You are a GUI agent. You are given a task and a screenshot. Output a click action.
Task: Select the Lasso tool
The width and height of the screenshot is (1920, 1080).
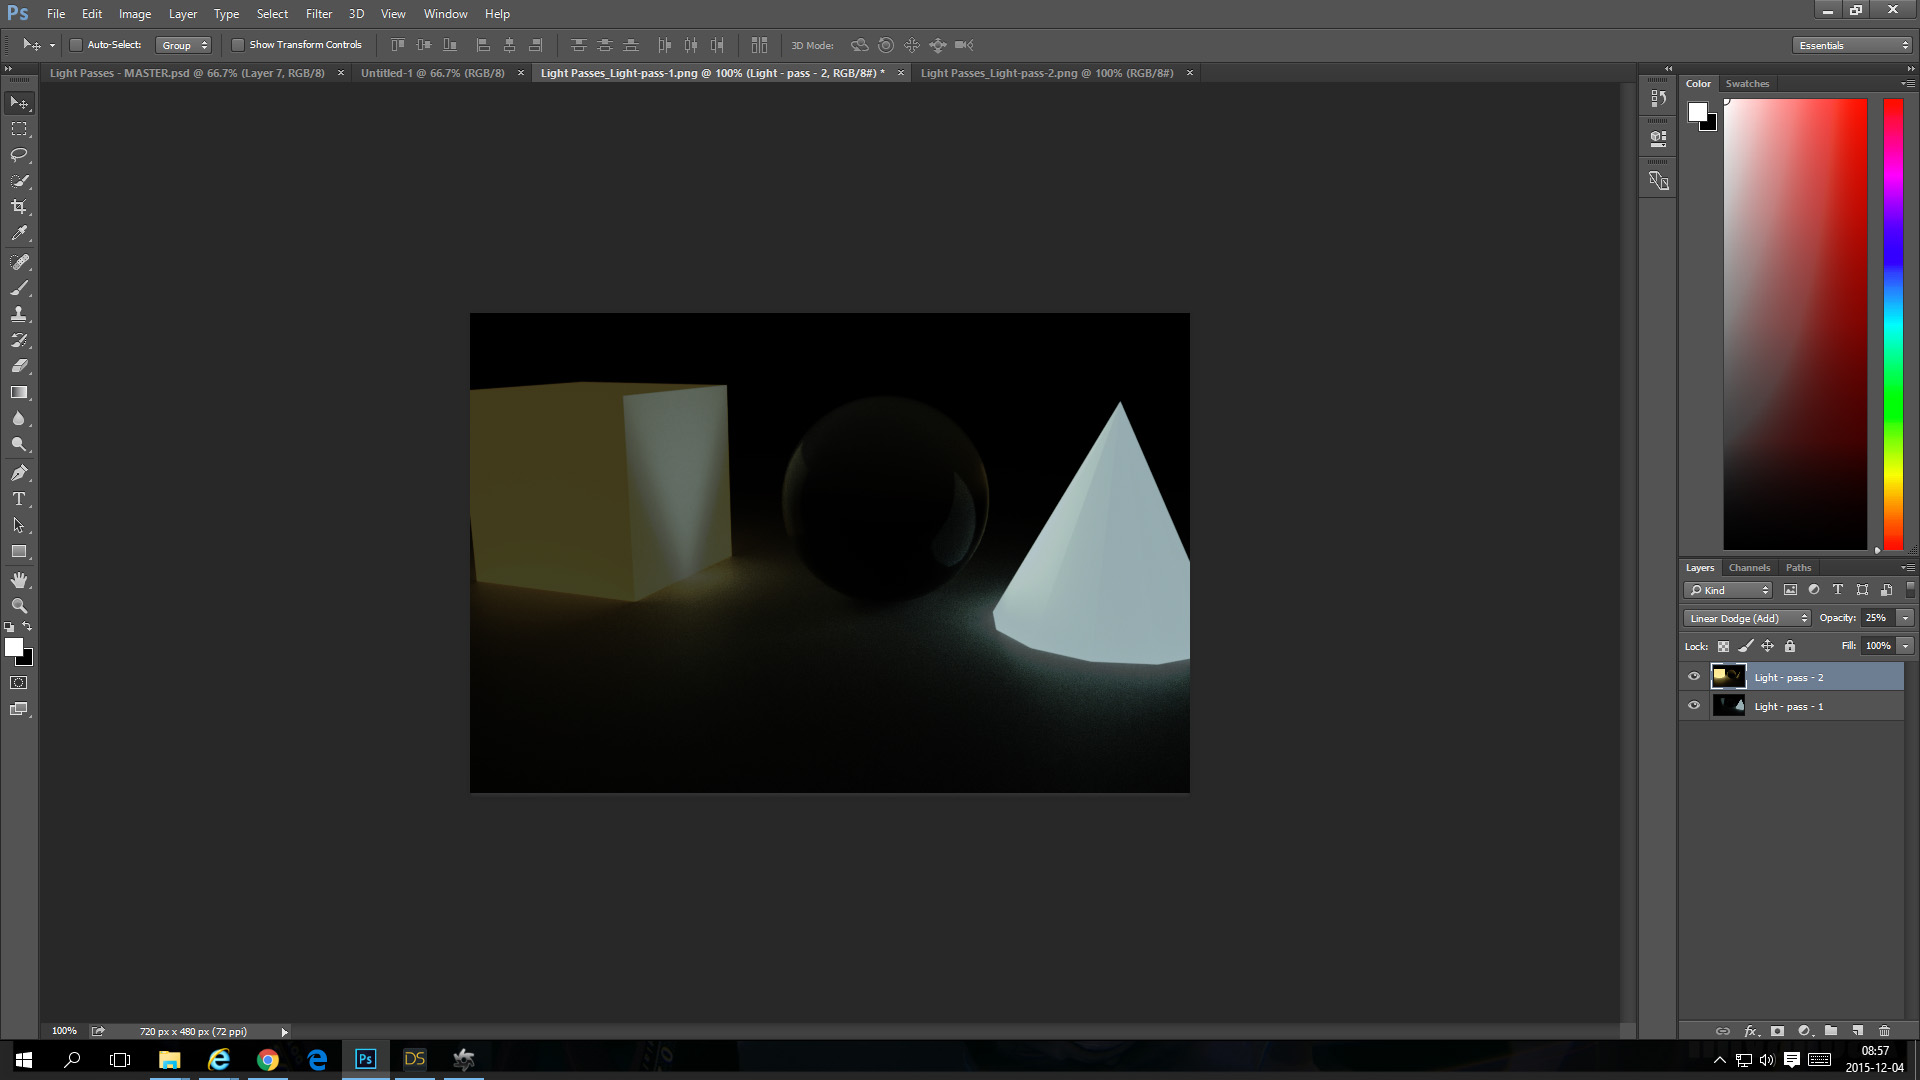pos(19,155)
